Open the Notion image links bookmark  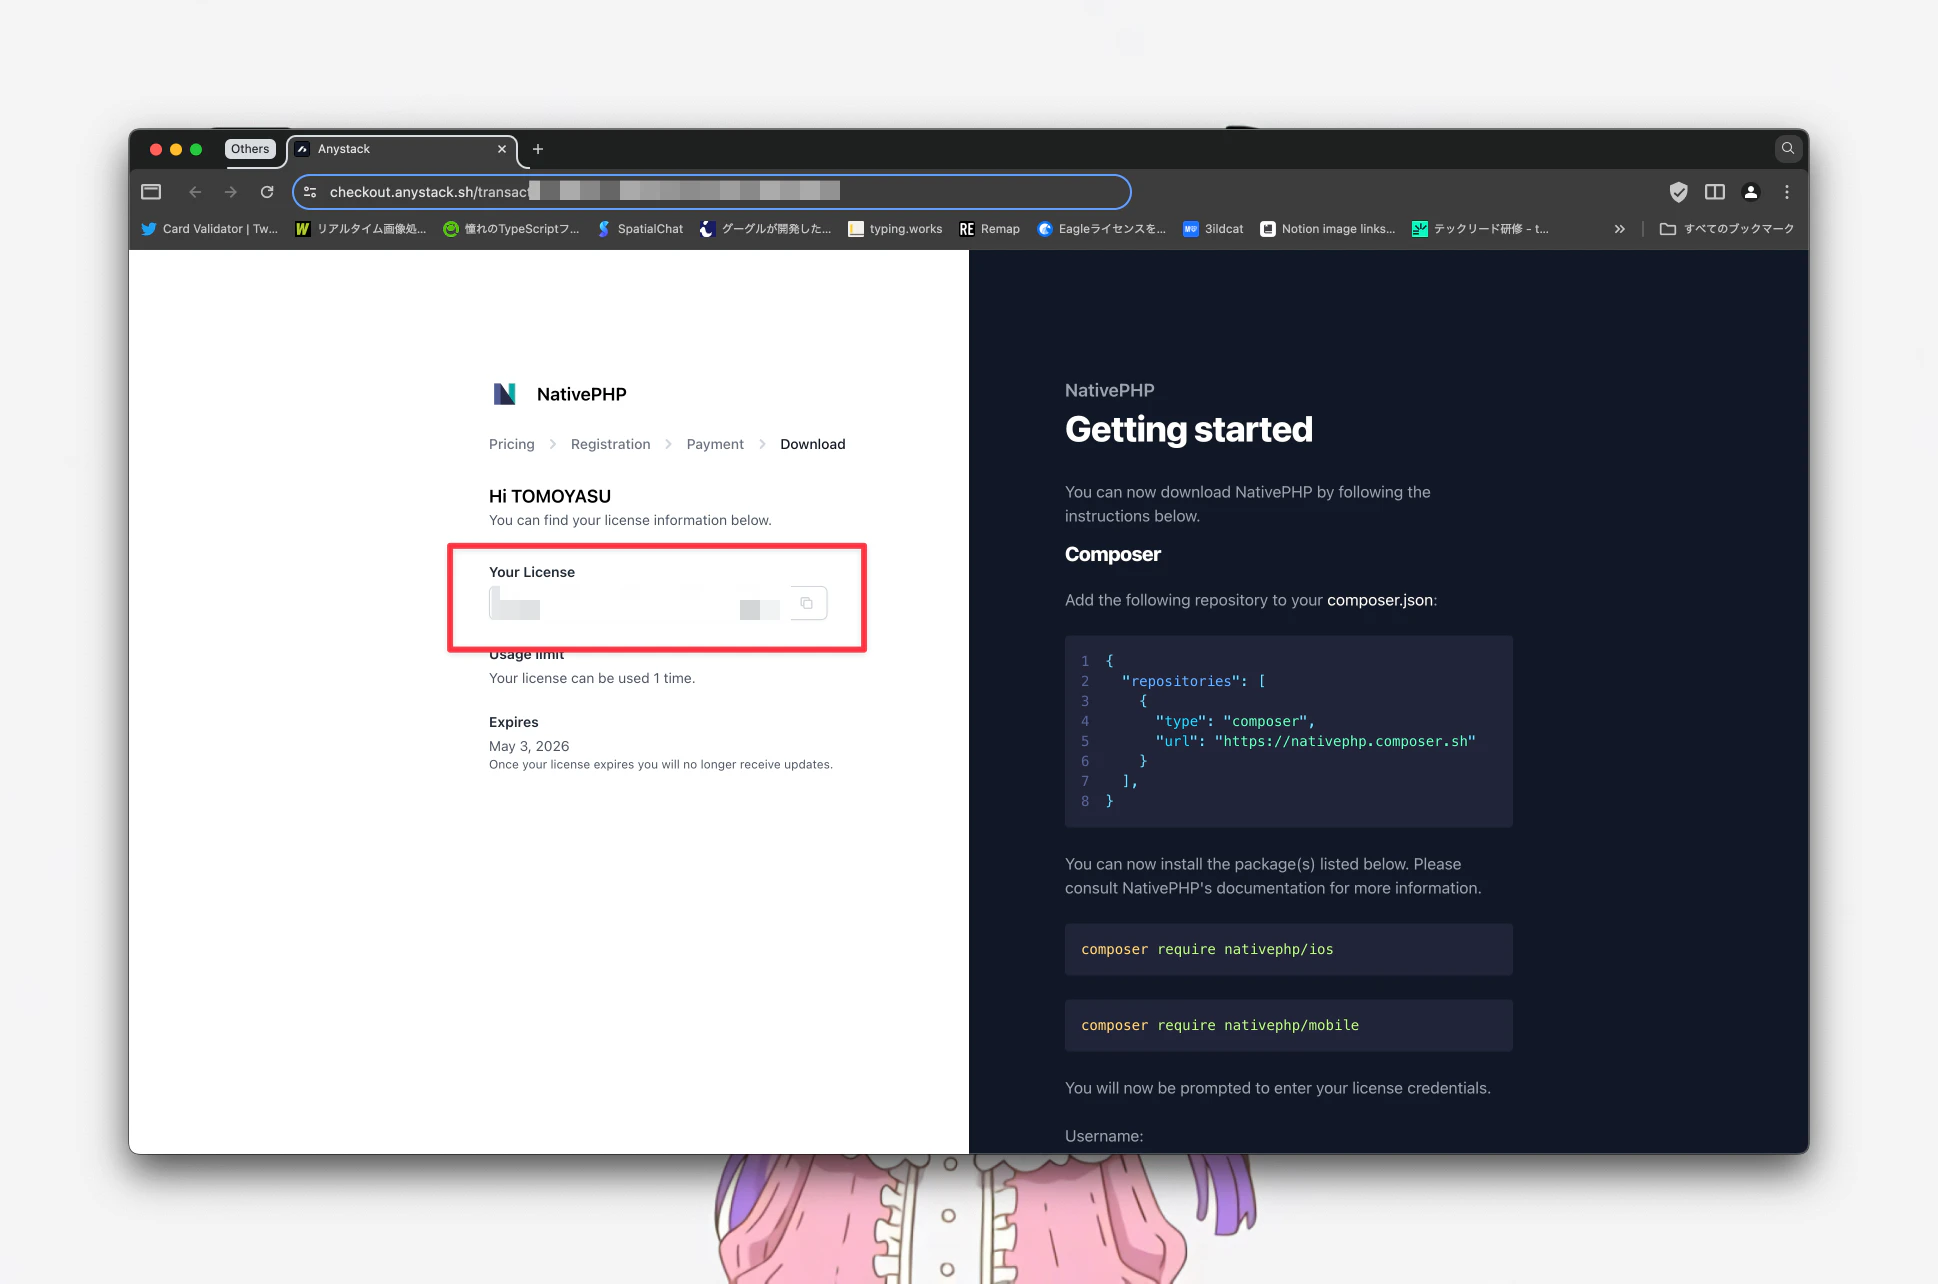coord(1328,229)
